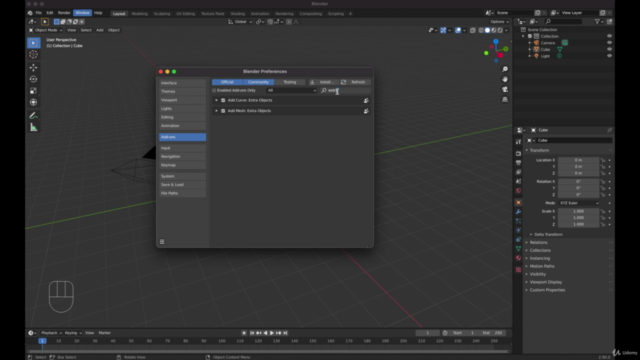Open the Modifier properties wrench icon
This screenshot has height=360, width=640.
click(518, 212)
